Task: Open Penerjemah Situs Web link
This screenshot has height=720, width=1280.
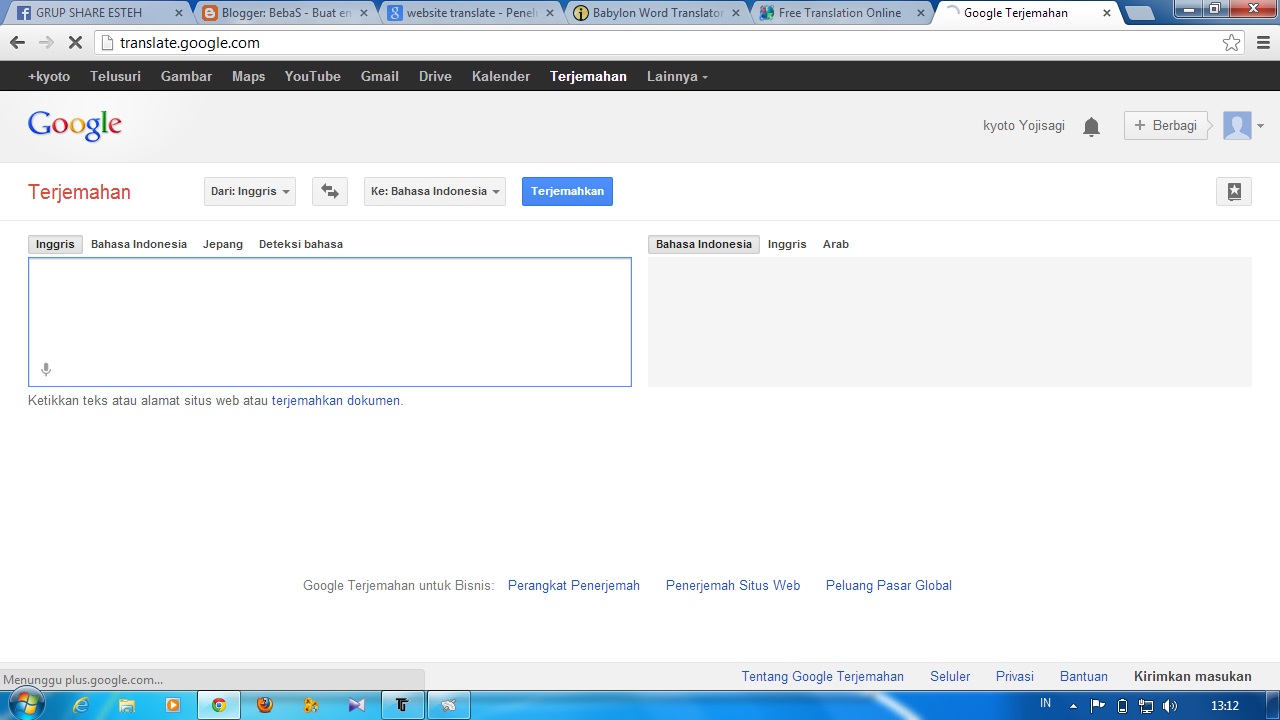Action: coord(733,585)
